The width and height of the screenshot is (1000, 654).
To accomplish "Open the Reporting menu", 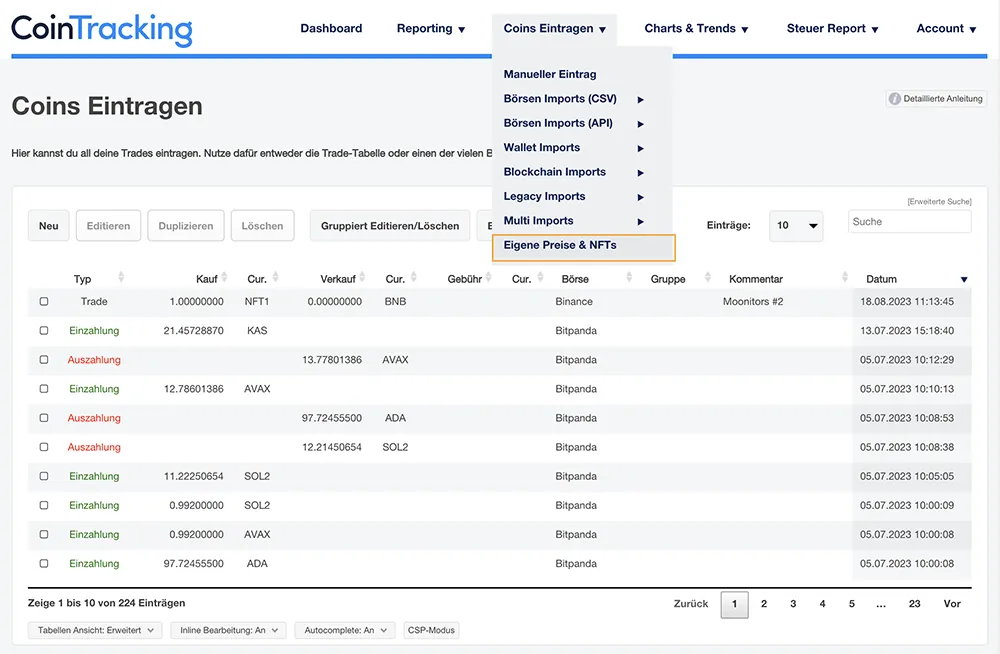I will [x=431, y=29].
